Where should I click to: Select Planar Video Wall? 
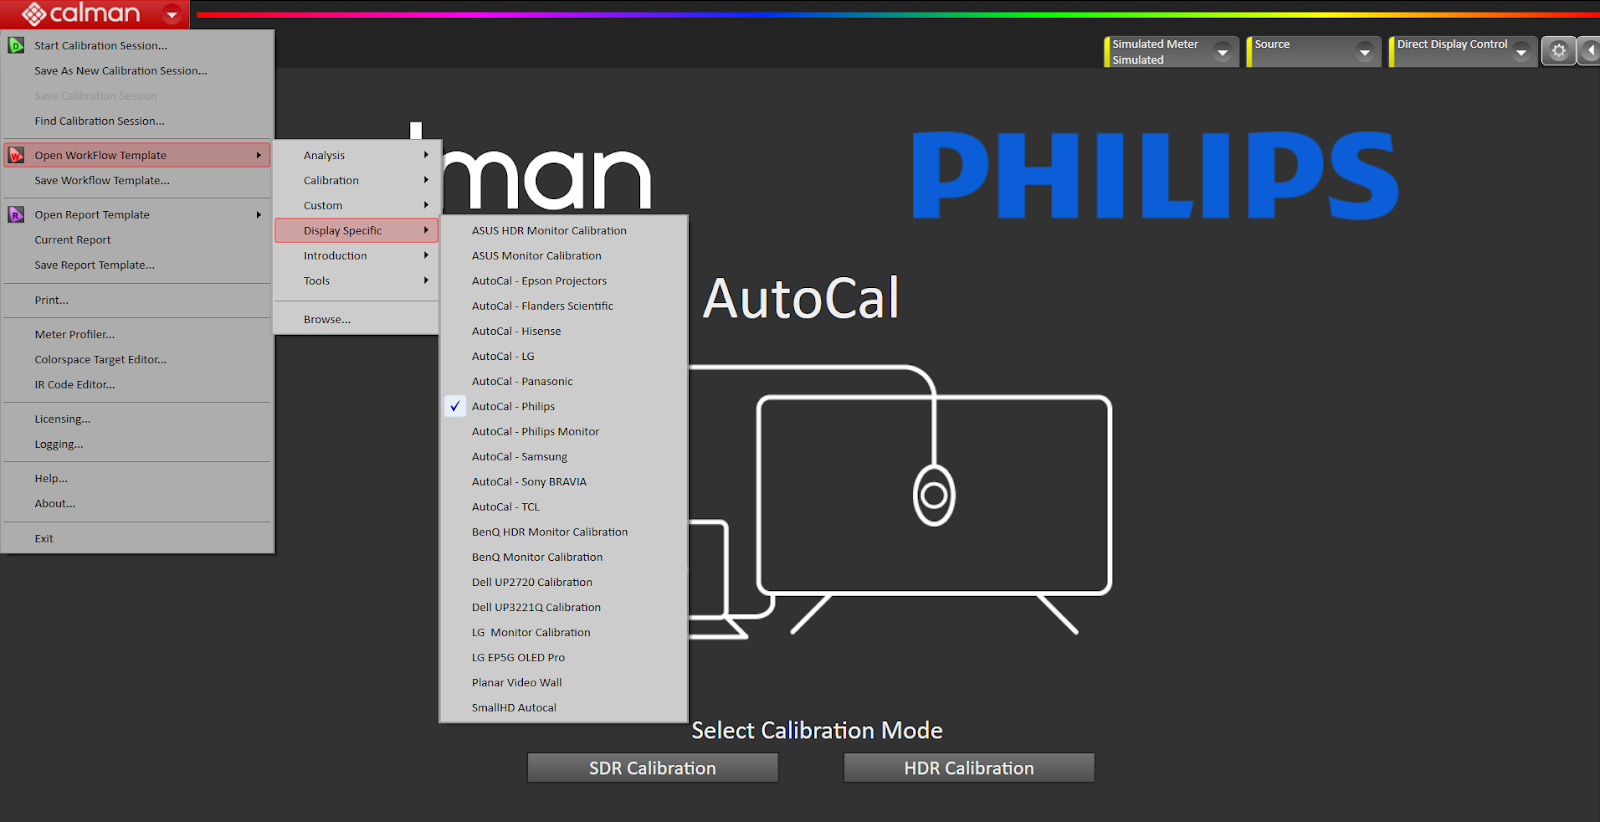[x=564, y=682]
